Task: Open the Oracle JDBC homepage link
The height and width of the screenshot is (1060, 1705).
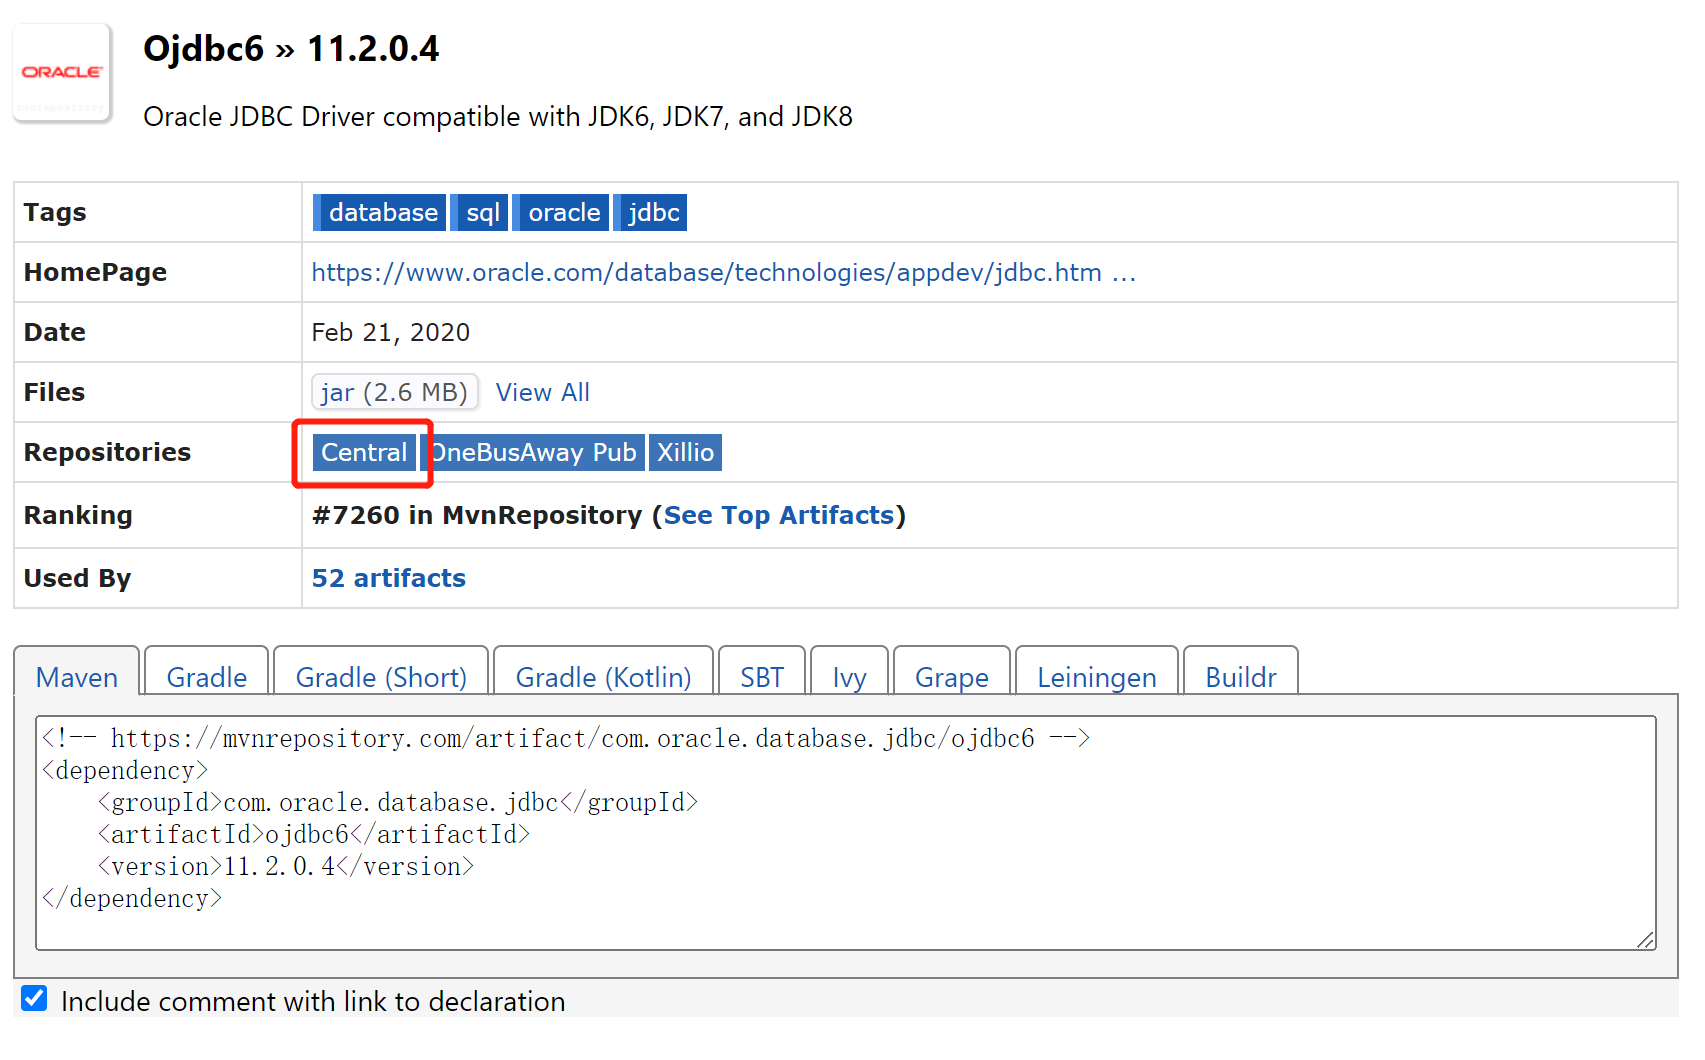Action: coord(724,272)
